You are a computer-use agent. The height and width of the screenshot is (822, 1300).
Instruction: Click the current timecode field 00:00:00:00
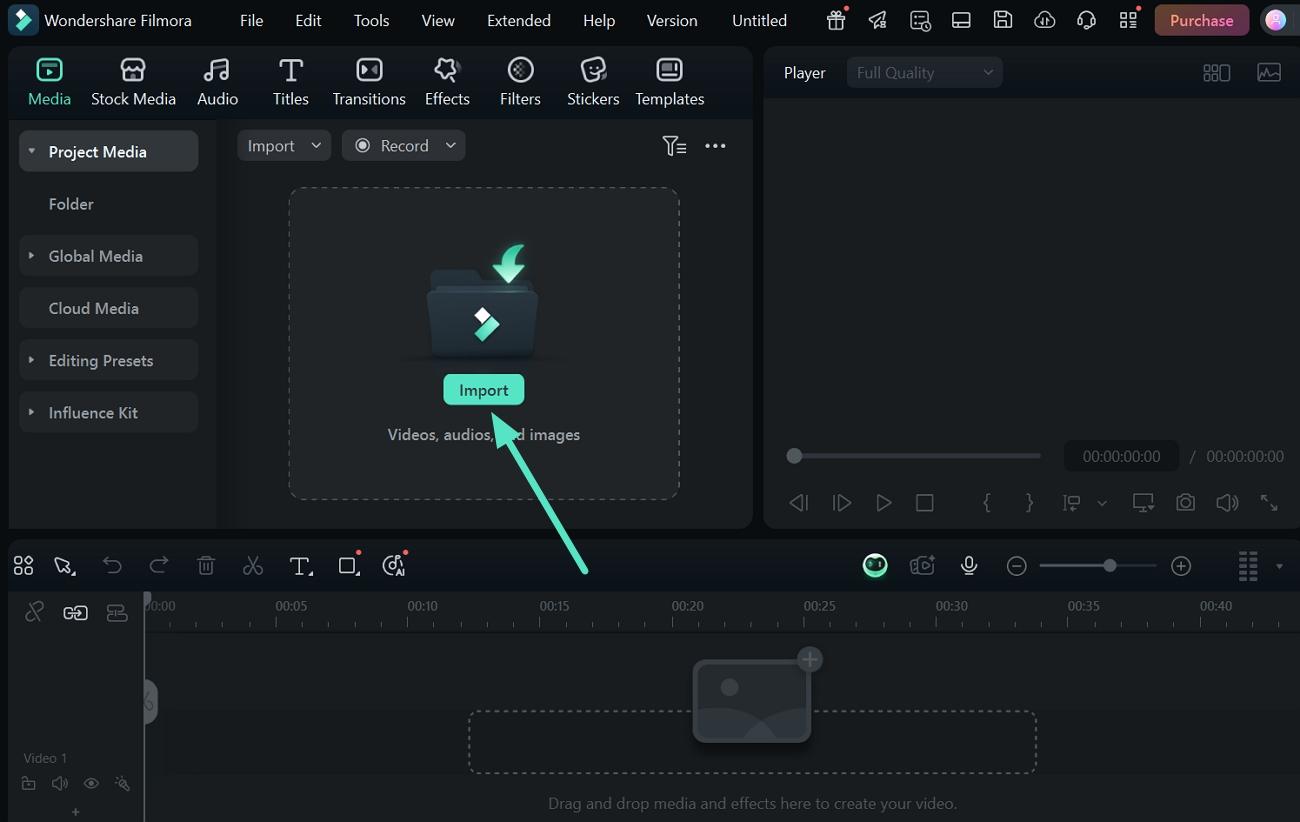(x=1121, y=456)
